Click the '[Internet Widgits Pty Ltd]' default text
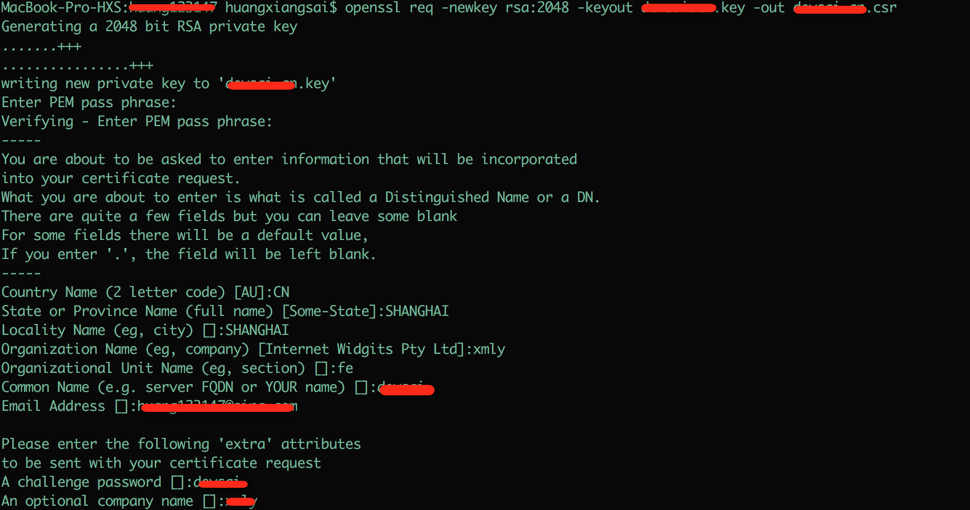Screen dimensions: 970x510 361,349
